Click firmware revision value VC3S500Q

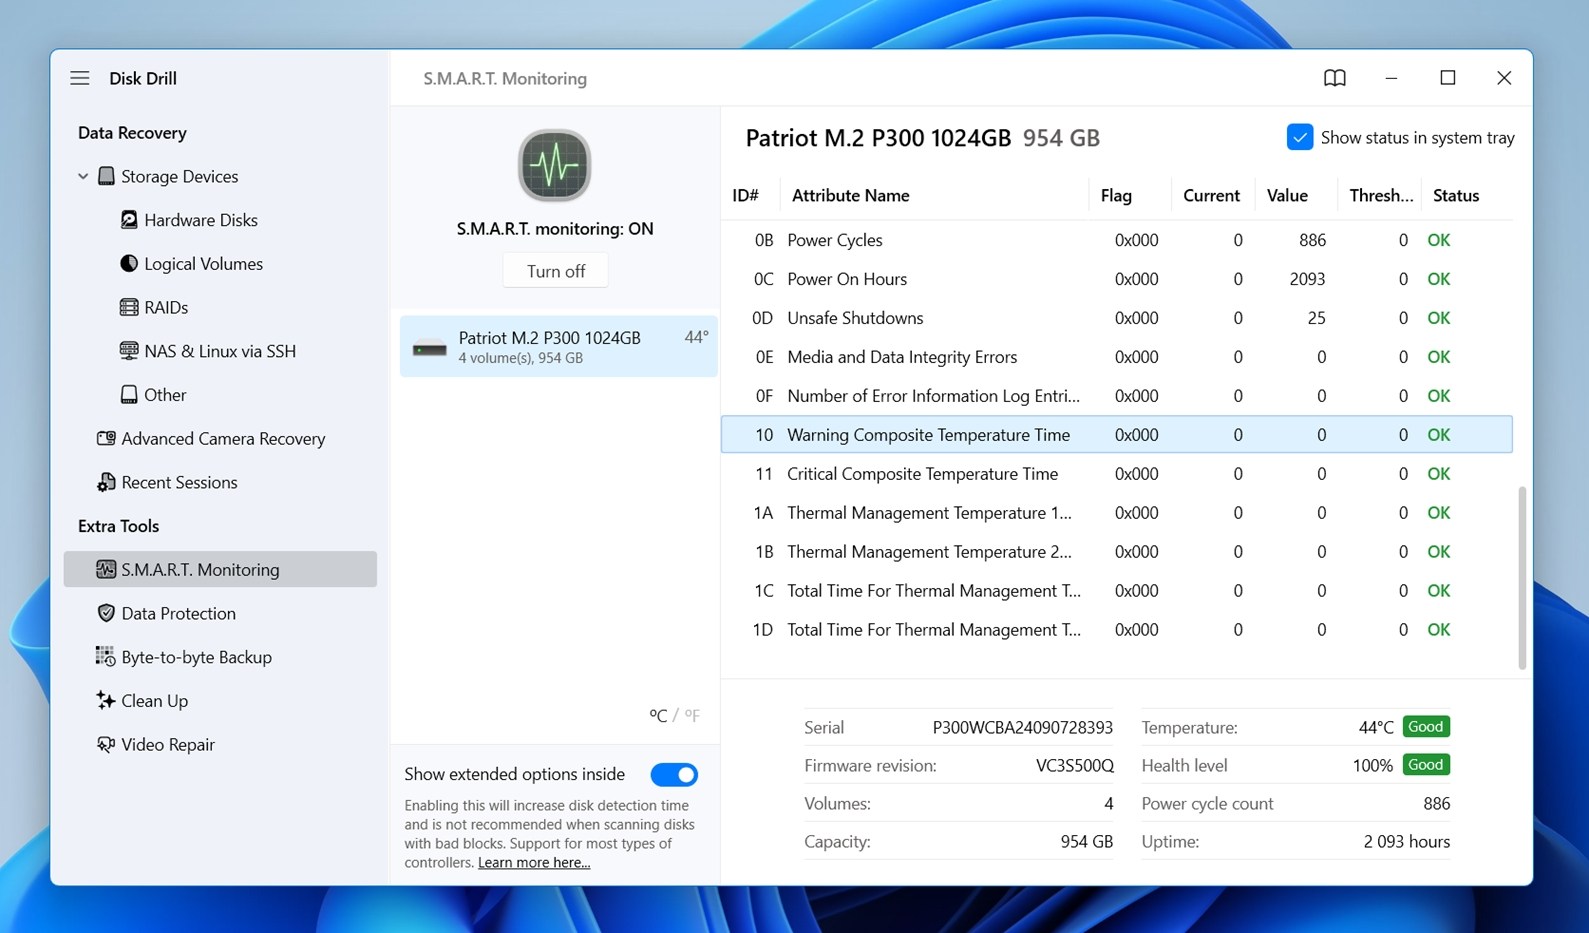point(1074,765)
